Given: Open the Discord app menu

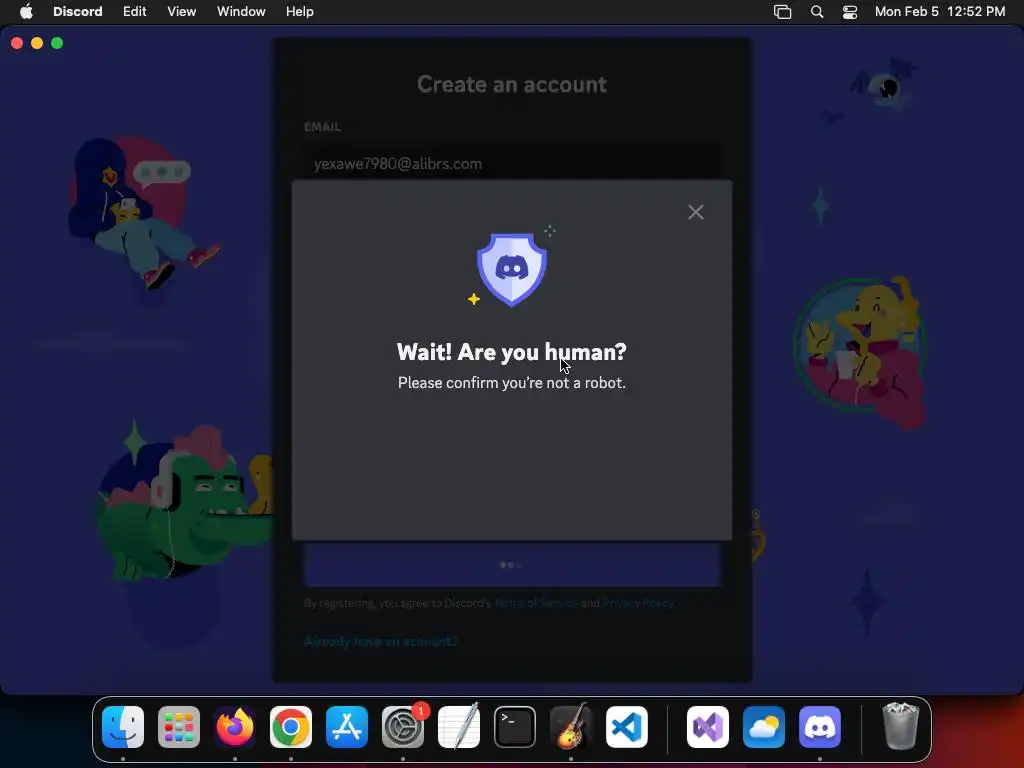Looking at the screenshot, I should (78, 12).
